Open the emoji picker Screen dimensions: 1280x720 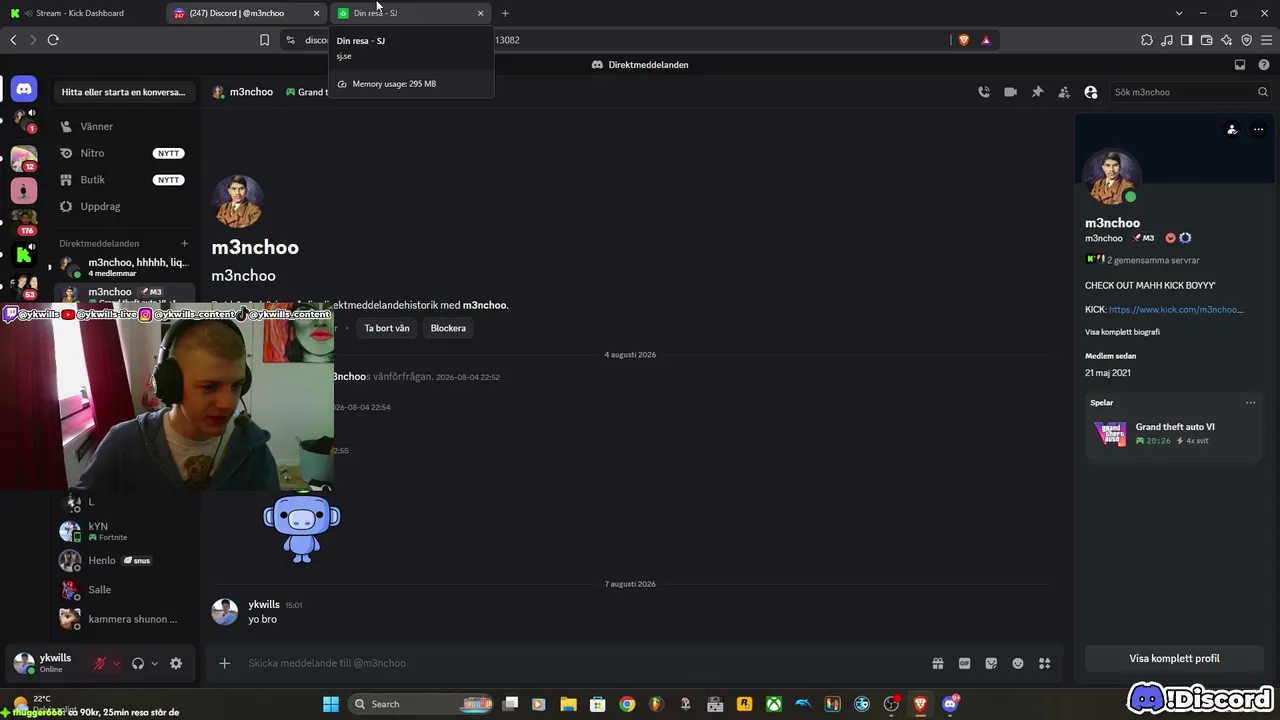pyautogui.click(x=1018, y=663)
